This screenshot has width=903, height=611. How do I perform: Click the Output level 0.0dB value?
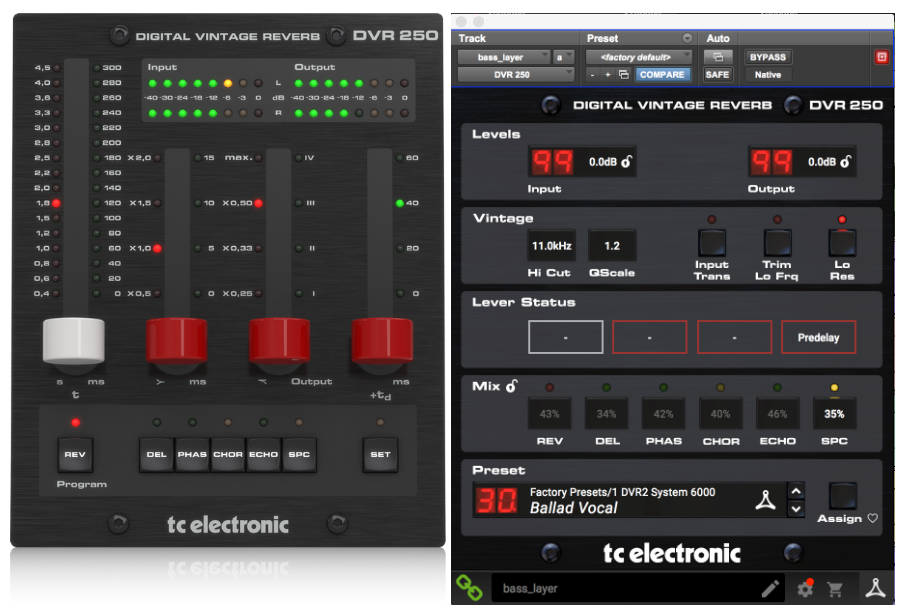pos(822,162)
